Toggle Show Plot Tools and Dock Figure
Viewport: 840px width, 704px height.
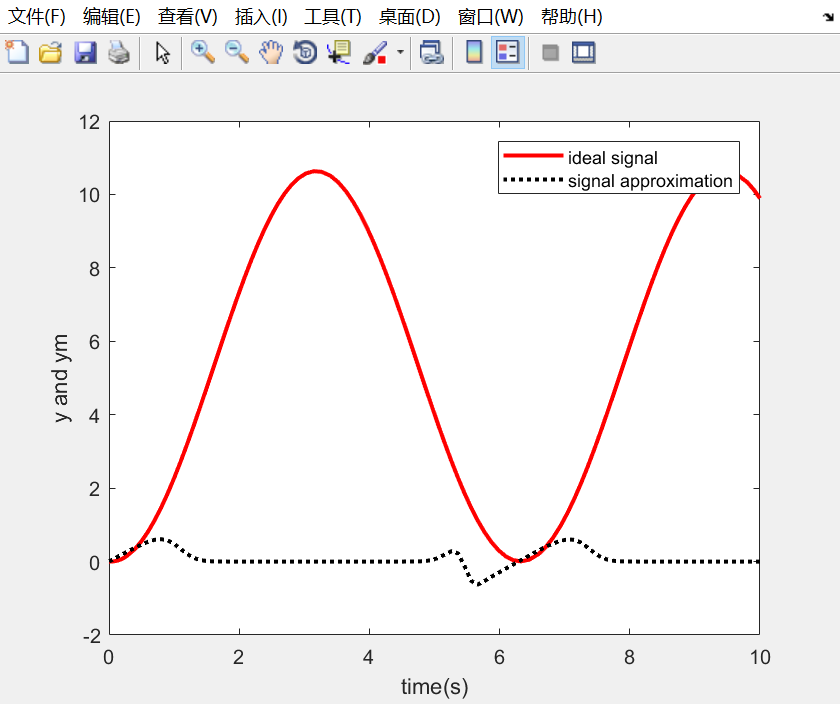(583, 52)
